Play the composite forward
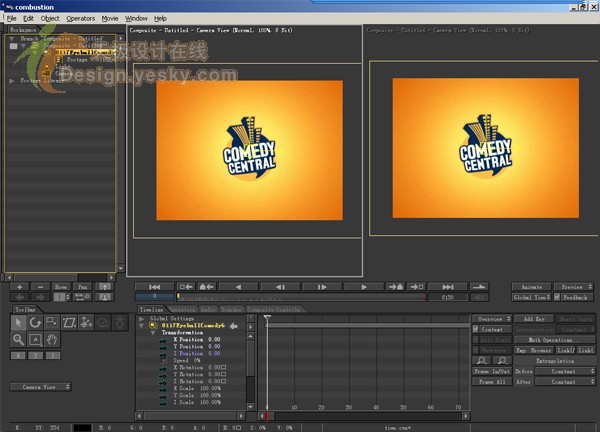600x432 pixels. click(364, 287)
